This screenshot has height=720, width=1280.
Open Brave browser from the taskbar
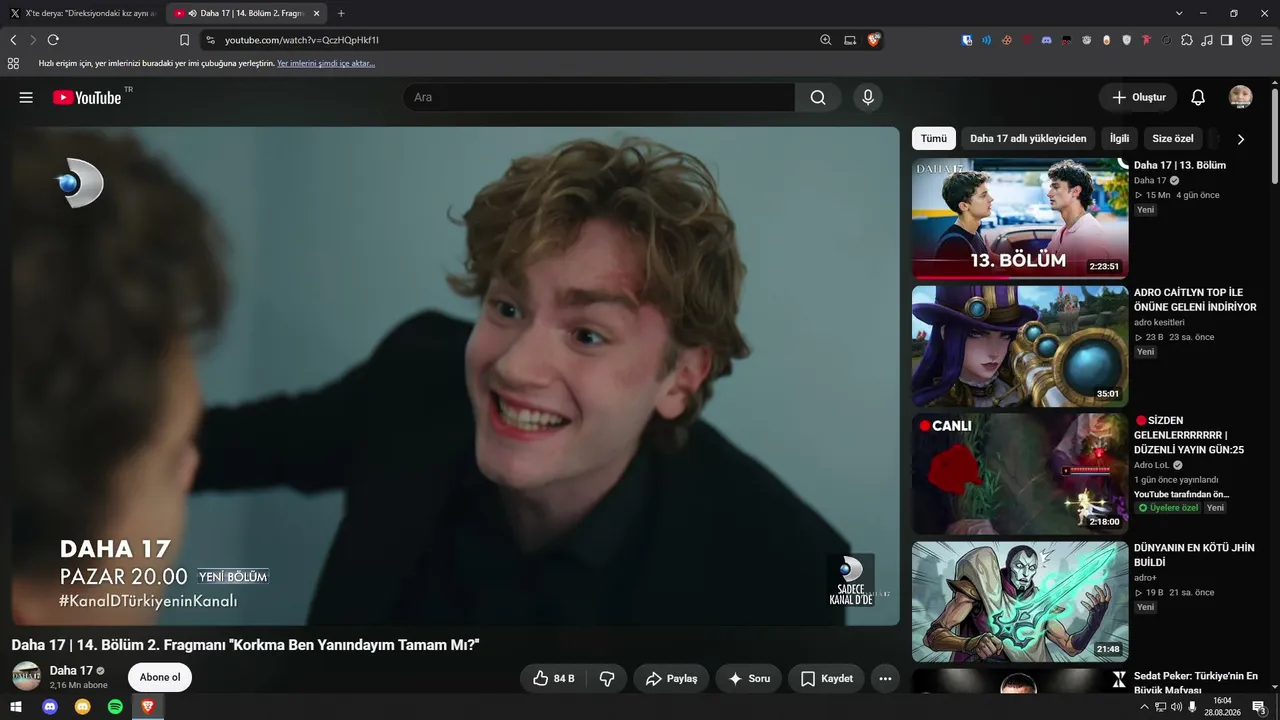pos(147,707)
